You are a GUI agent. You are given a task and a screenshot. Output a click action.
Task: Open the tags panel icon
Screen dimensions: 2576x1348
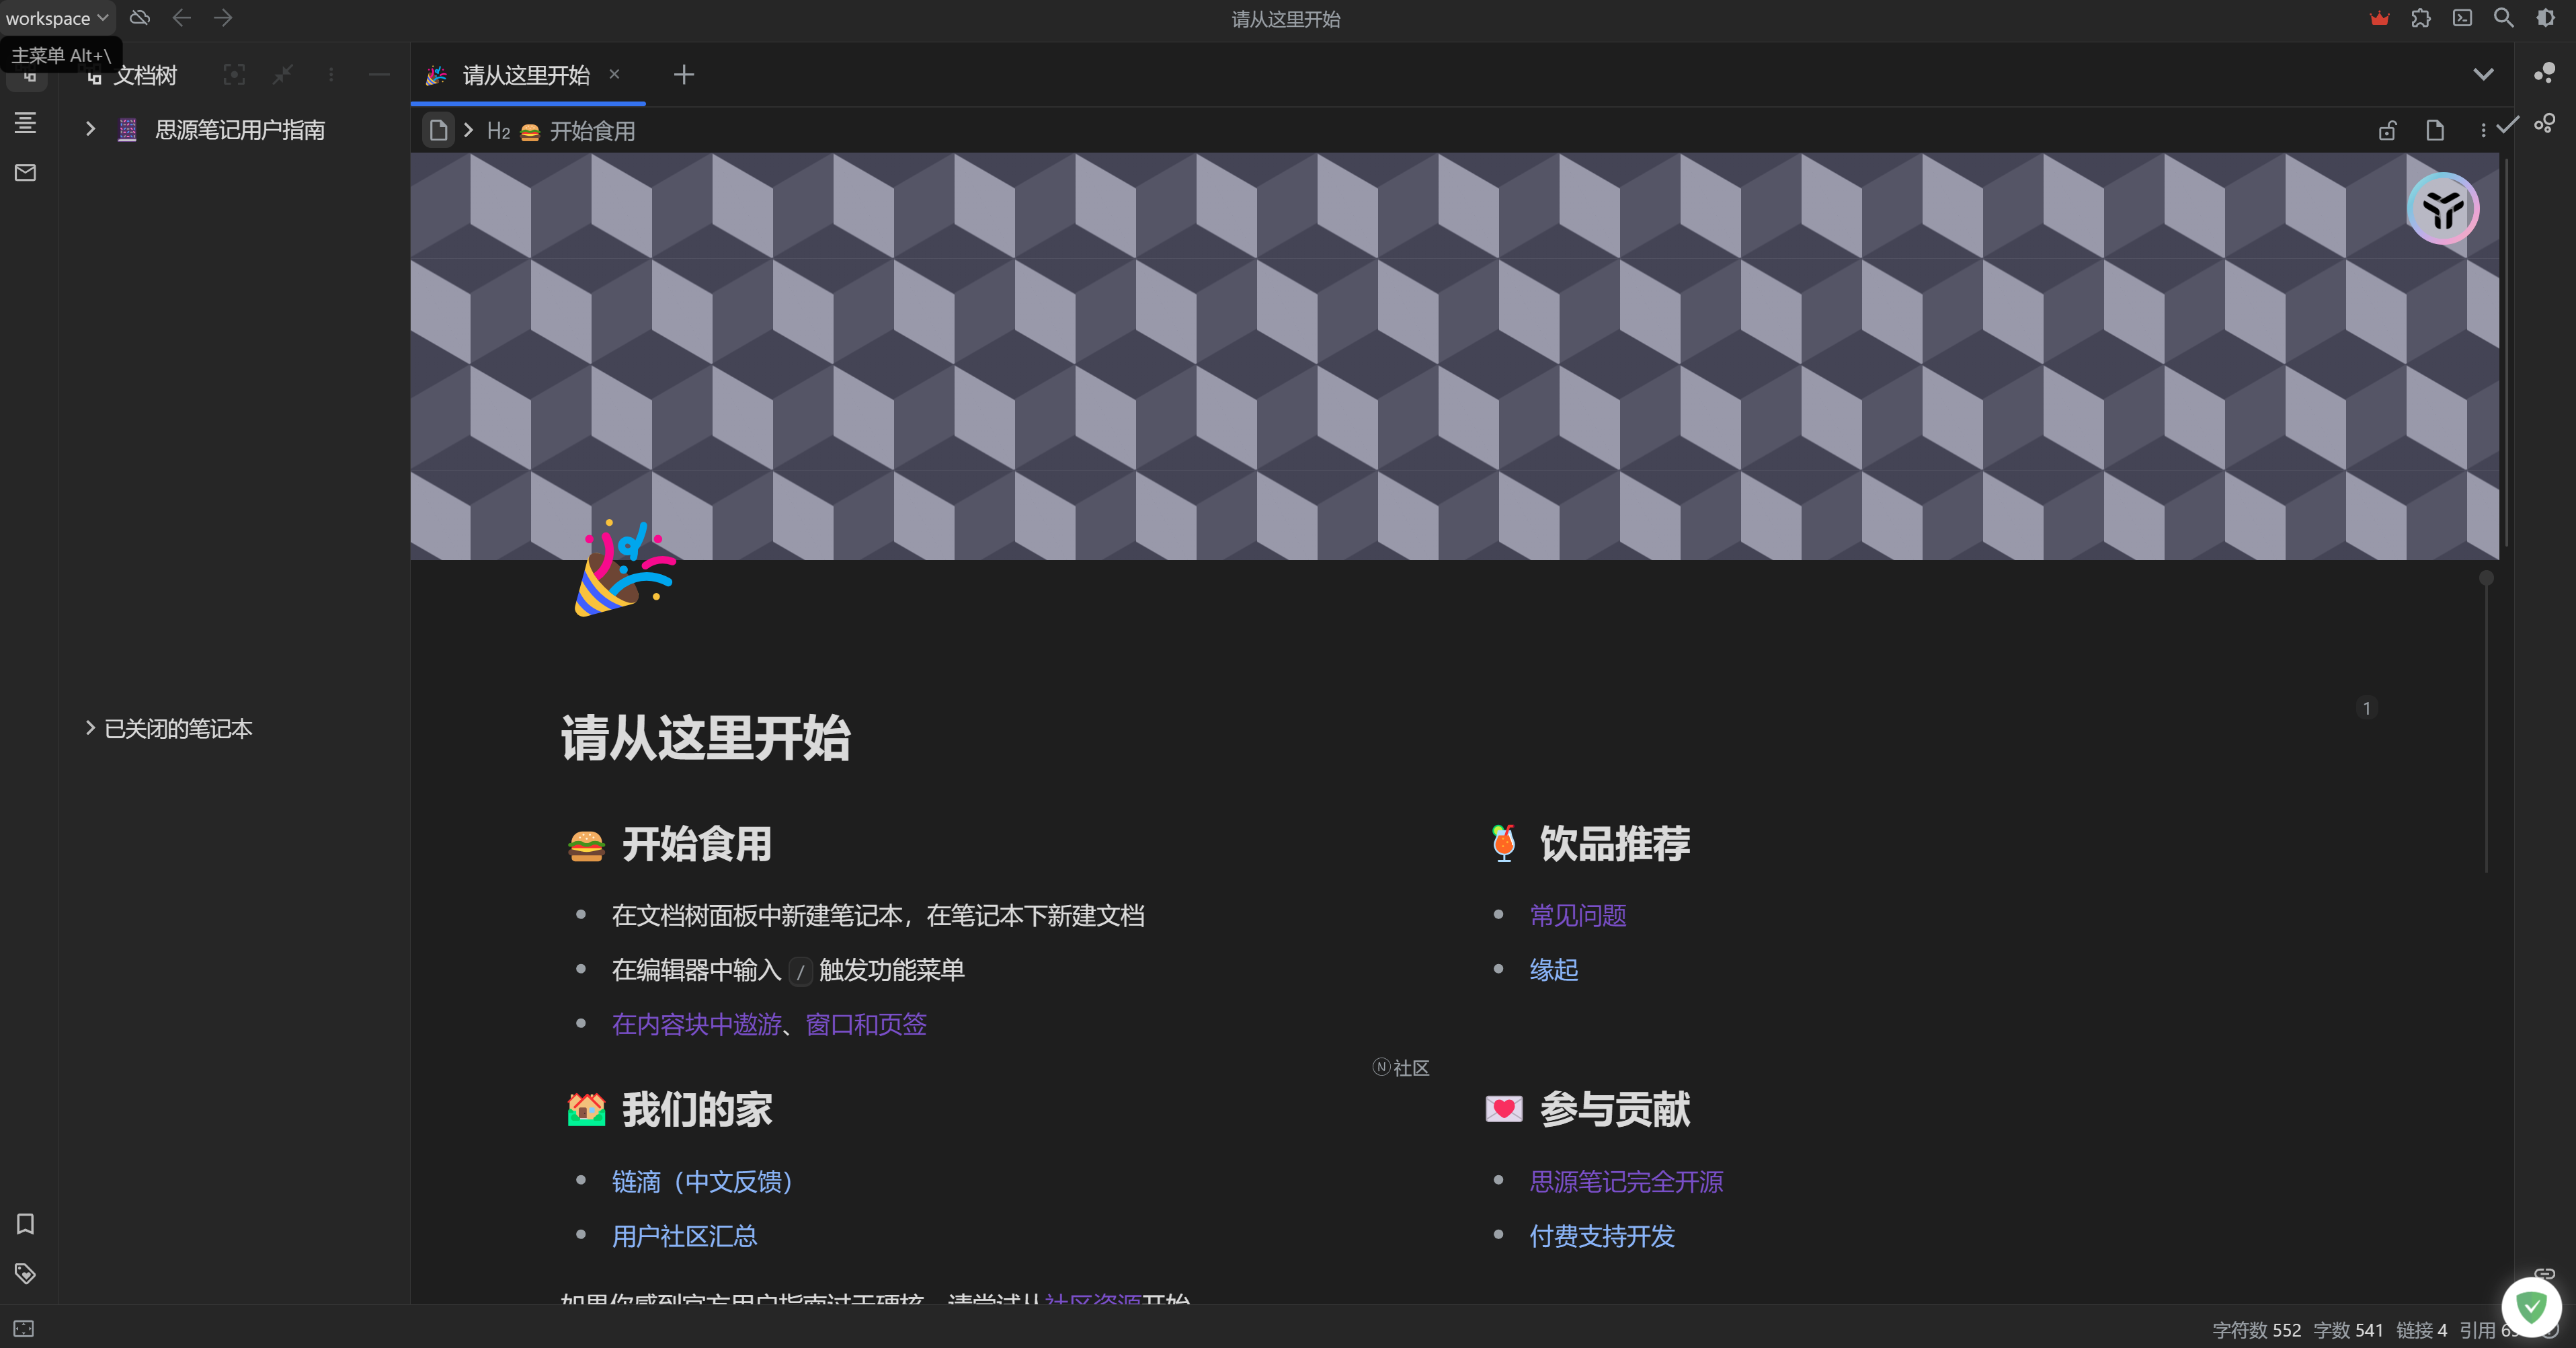pyautogui.click(x=25, y=1274)
